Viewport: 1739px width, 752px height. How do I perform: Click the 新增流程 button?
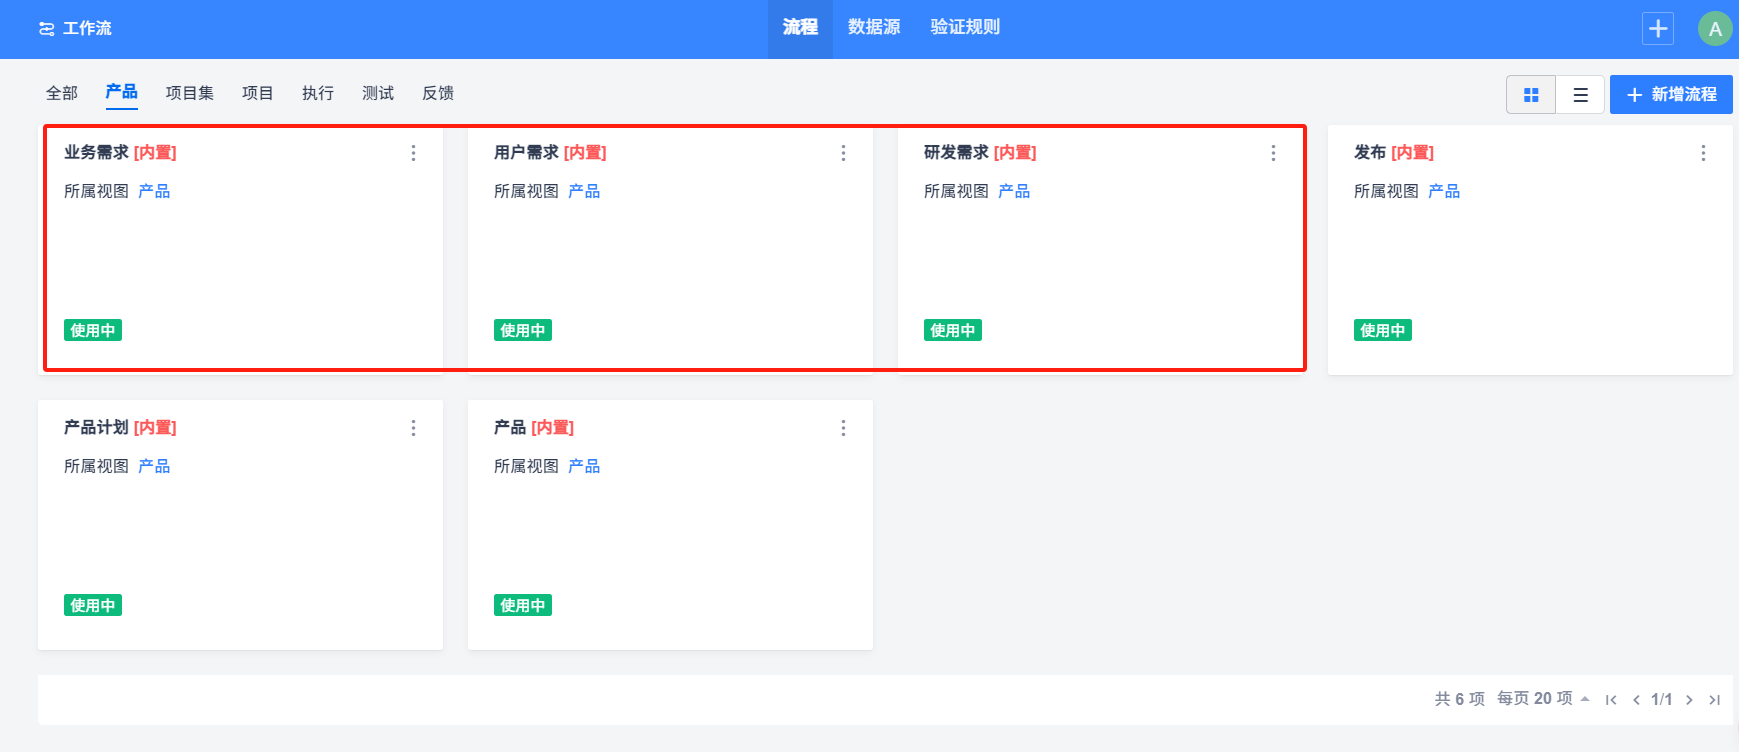(1671, 95)
